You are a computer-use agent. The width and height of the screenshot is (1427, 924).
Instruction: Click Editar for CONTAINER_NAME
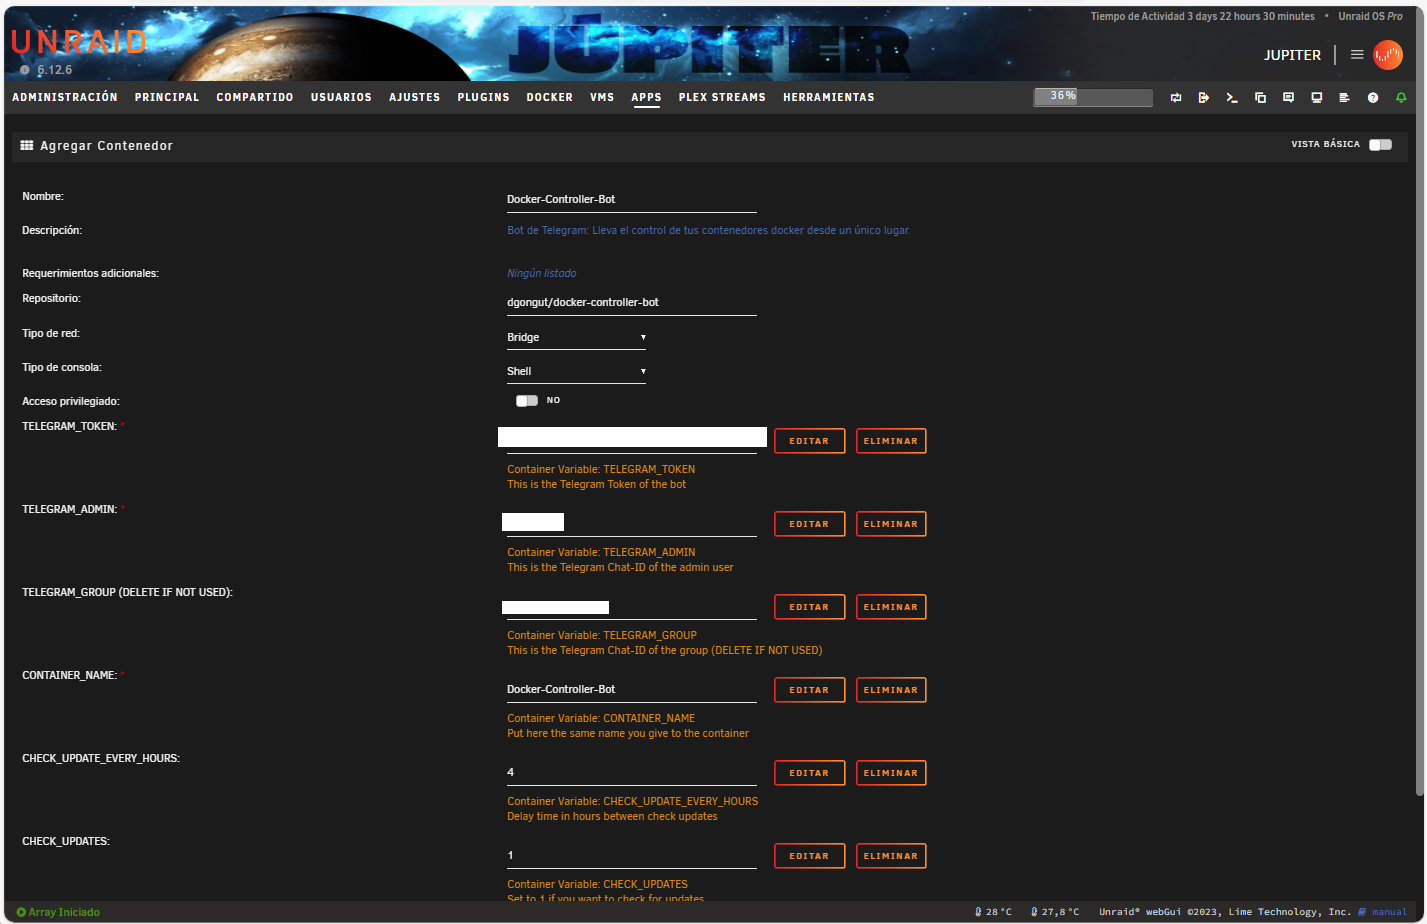tap(810, 690)
